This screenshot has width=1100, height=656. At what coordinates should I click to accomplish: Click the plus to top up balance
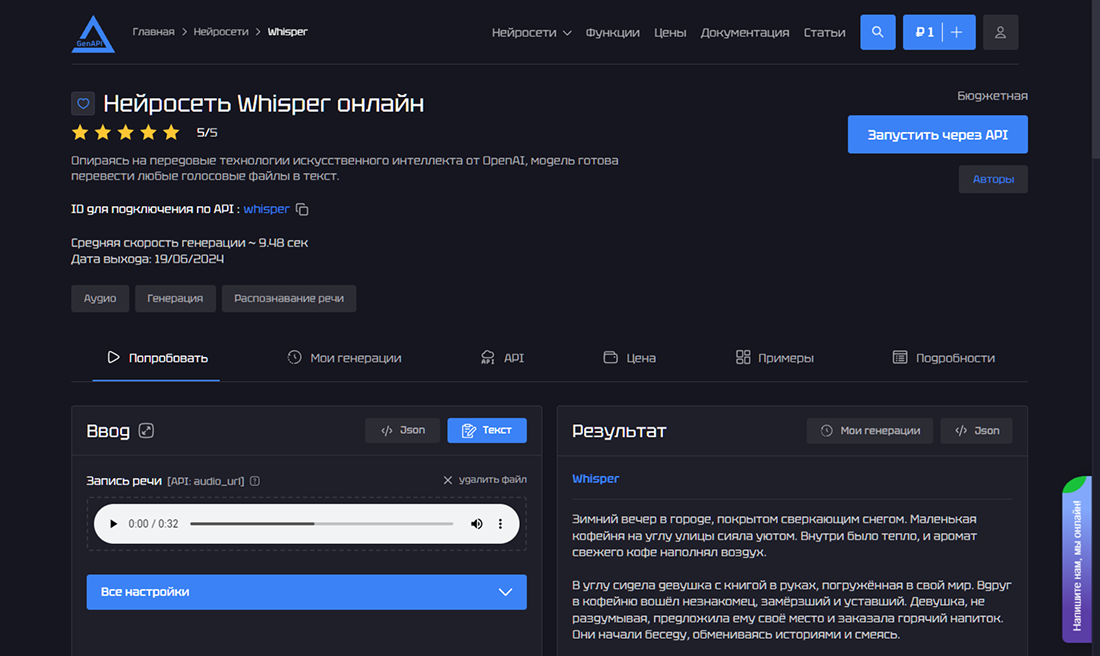click(958, 31)
